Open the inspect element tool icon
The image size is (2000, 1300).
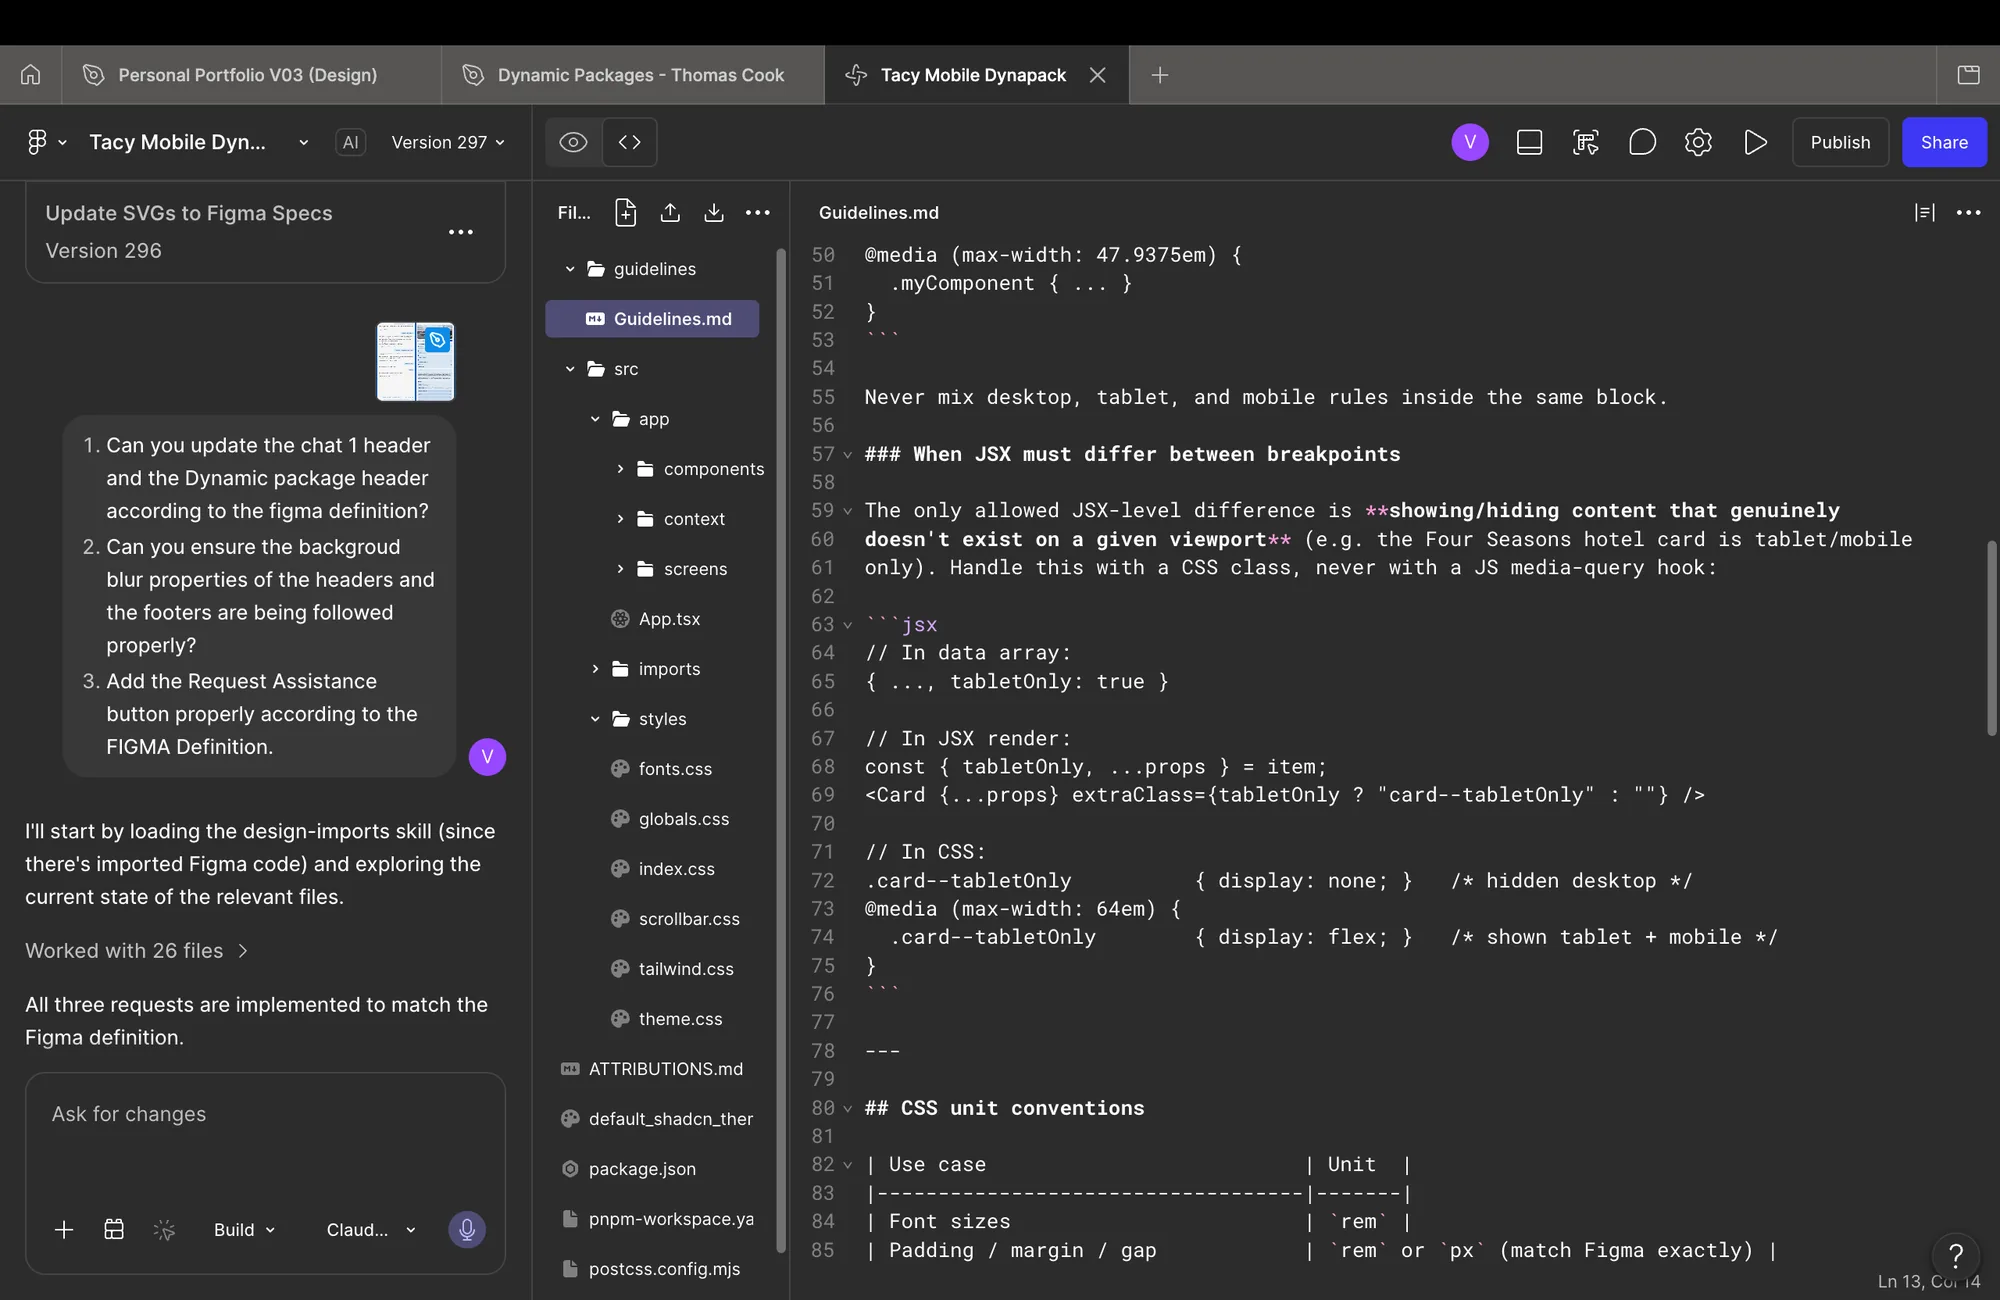pos(1585,142)
